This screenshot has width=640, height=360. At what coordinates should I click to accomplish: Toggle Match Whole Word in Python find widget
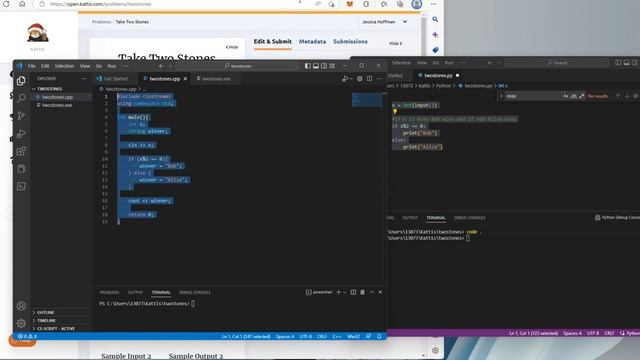pyautogui.click(x=574, y=96)
